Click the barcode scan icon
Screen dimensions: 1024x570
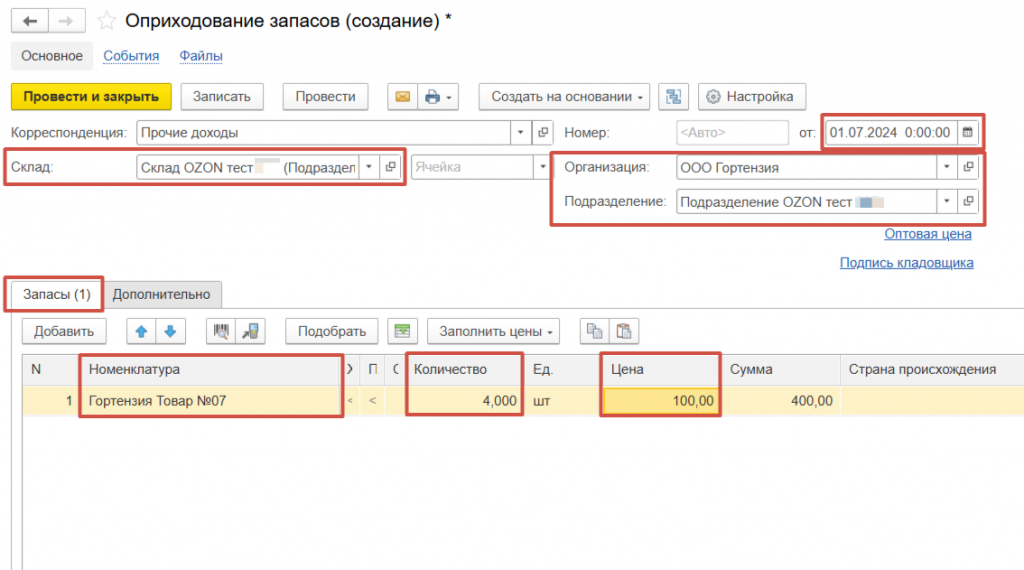tap(221, 331)
